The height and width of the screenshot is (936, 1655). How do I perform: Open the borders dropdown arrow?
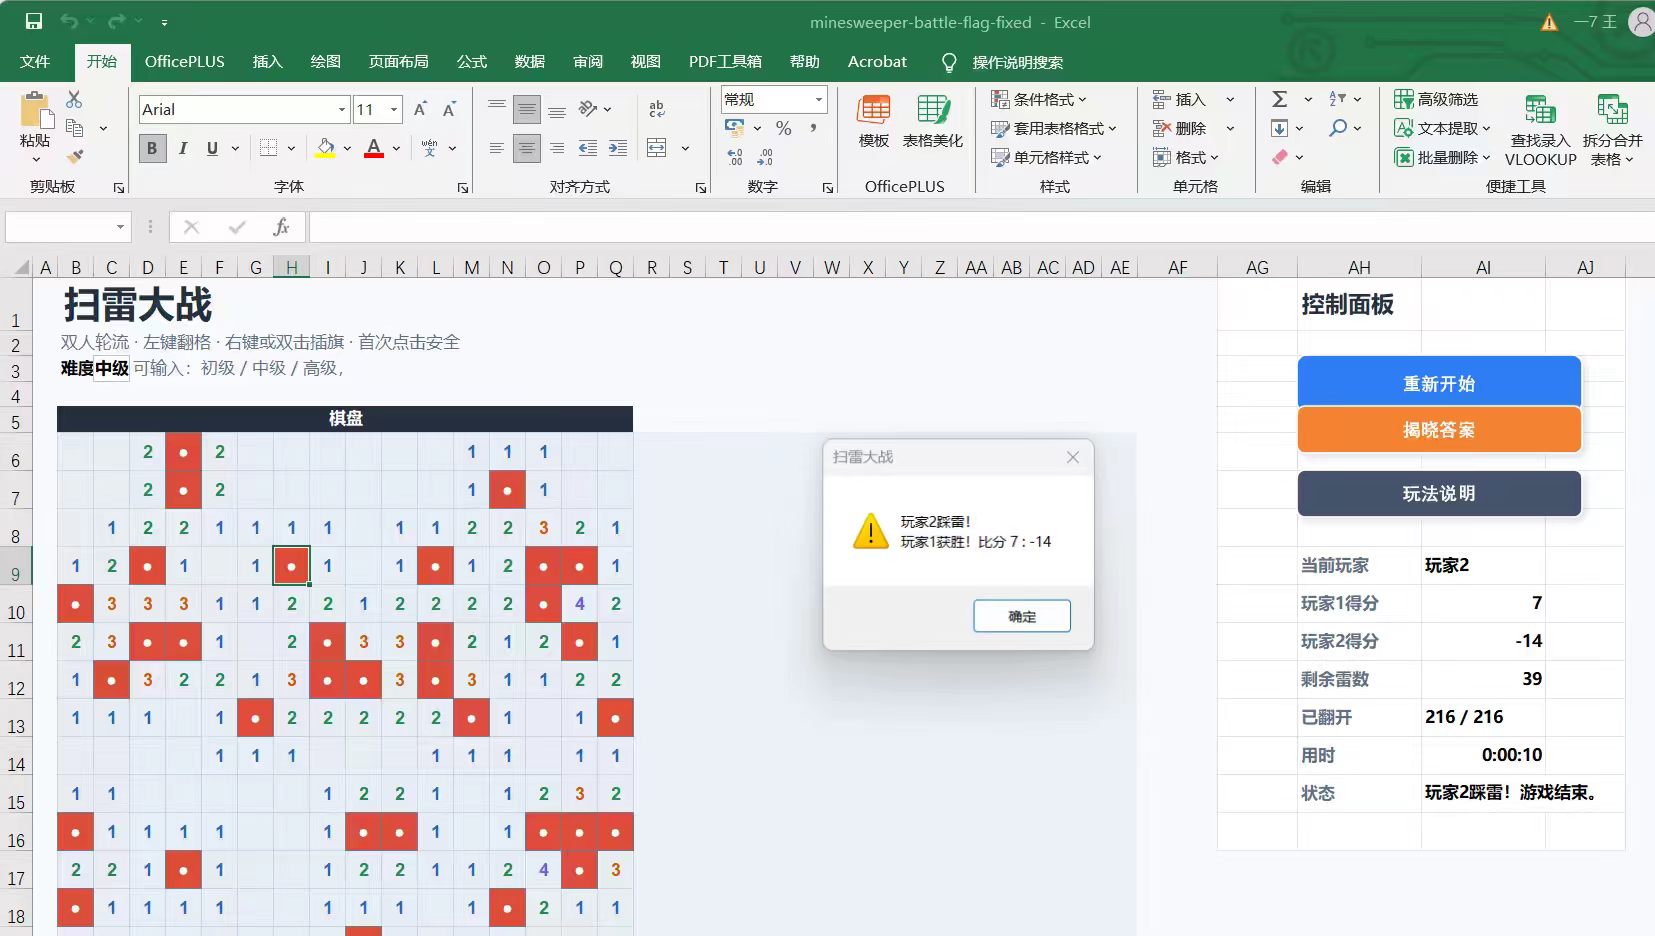point(291,148)
